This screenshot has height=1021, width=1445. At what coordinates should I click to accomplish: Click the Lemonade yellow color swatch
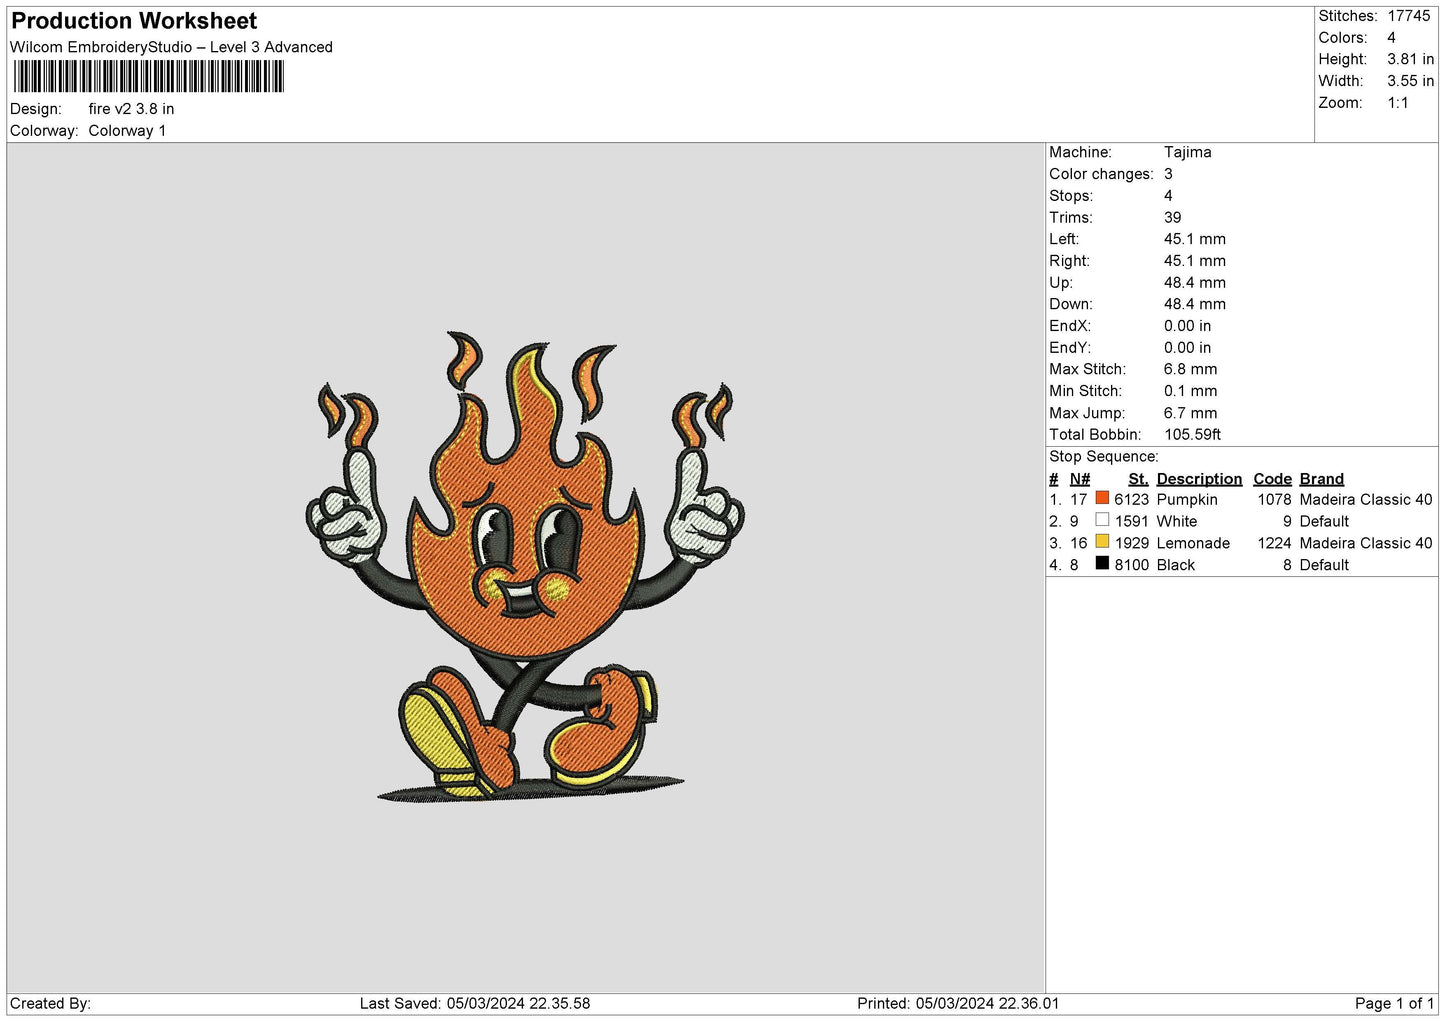click(x=1102, y=542)
